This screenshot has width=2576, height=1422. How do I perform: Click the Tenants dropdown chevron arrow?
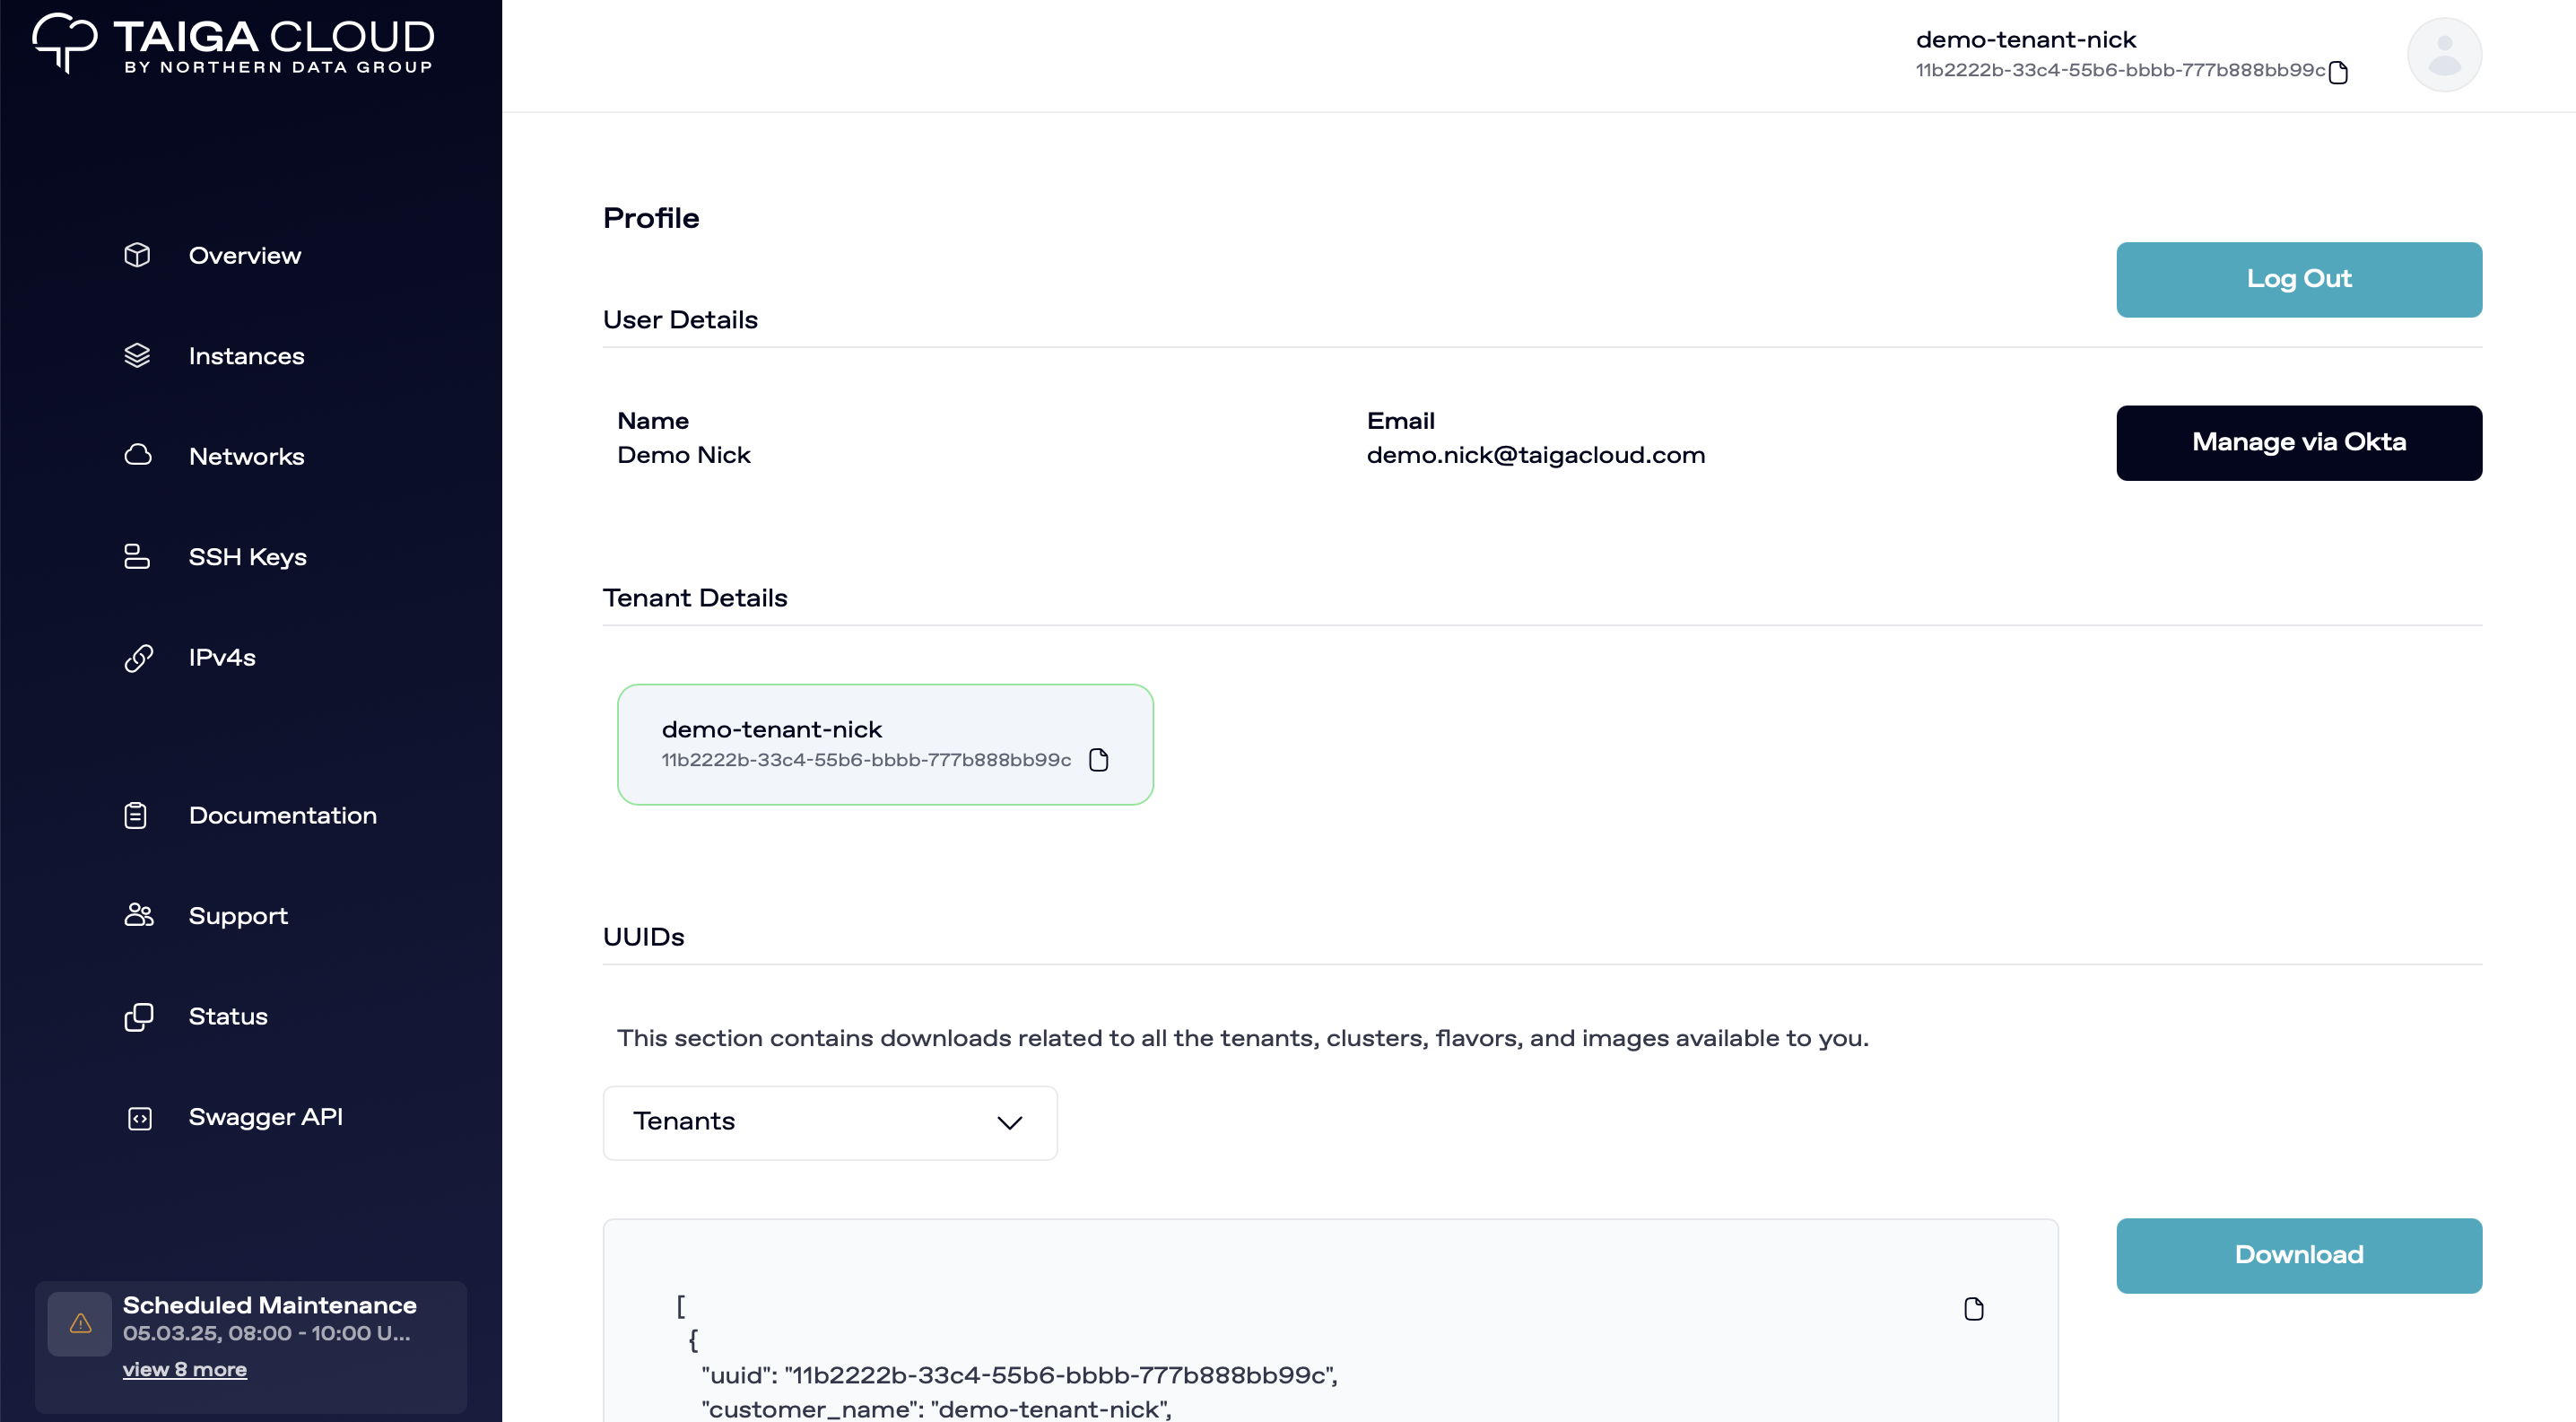pos(1009,1123)
